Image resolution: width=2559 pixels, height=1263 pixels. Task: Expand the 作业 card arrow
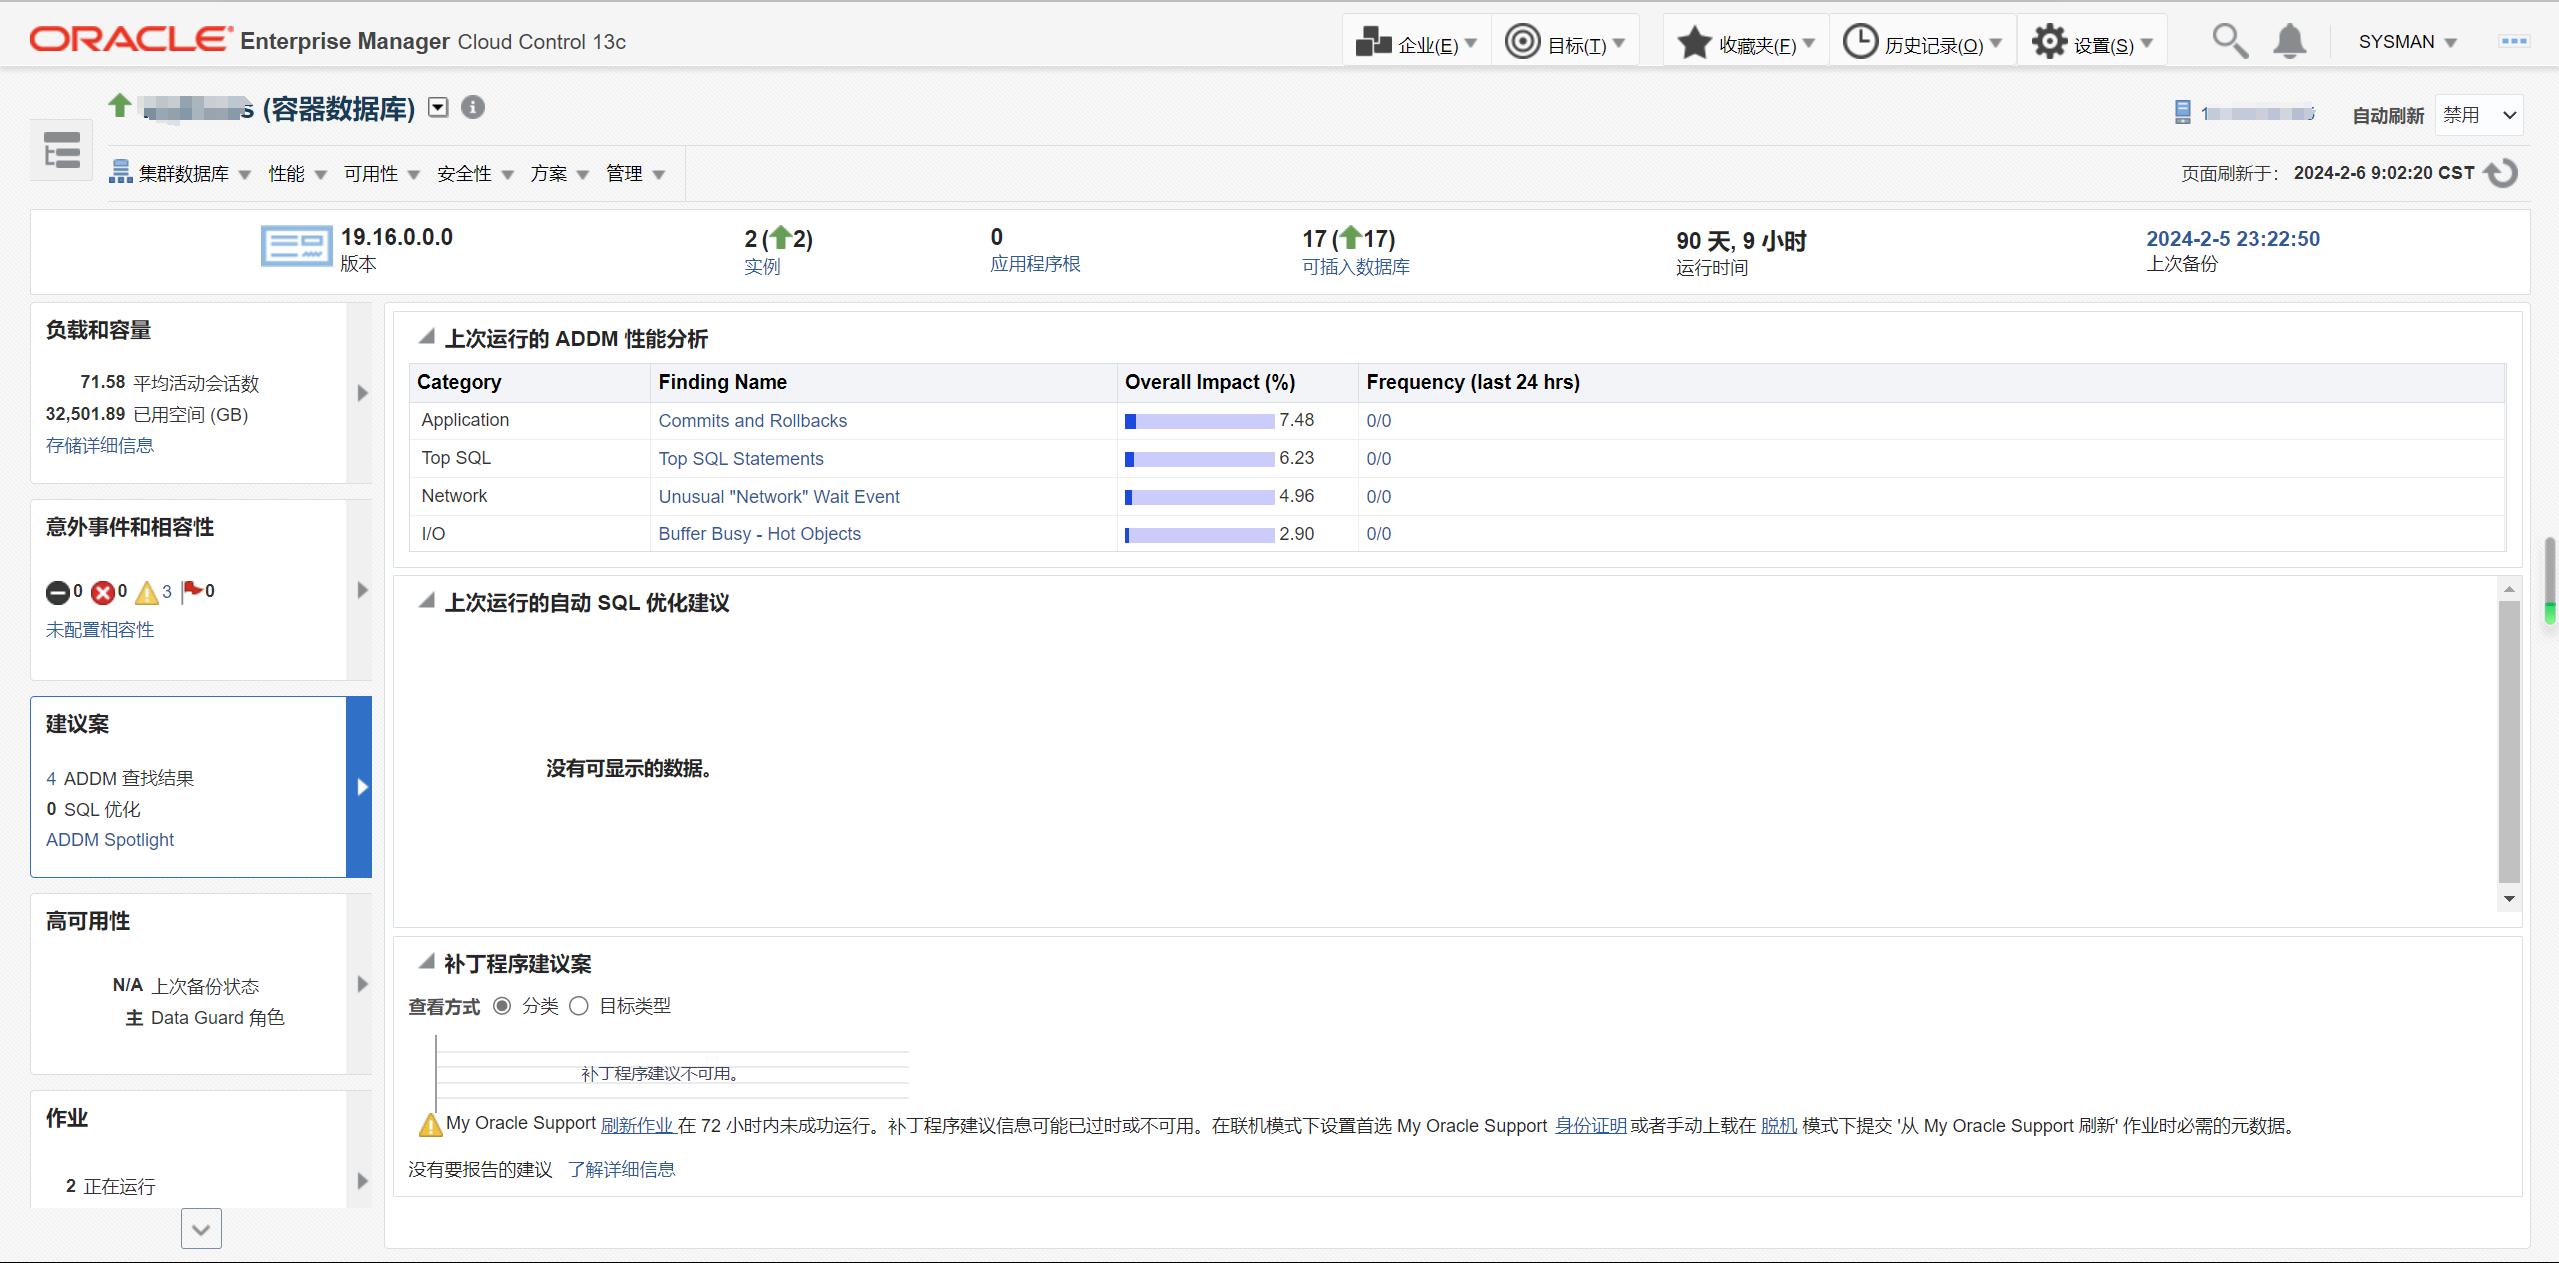pyautogui.click(x=362, y=1181)
